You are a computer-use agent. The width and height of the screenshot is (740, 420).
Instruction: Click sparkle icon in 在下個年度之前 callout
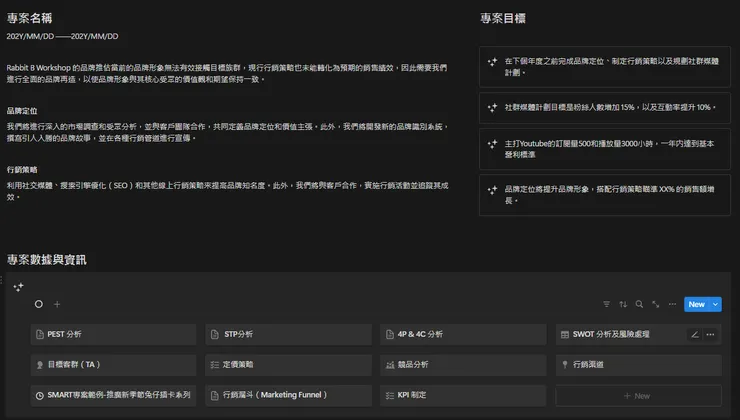(492, 62)
